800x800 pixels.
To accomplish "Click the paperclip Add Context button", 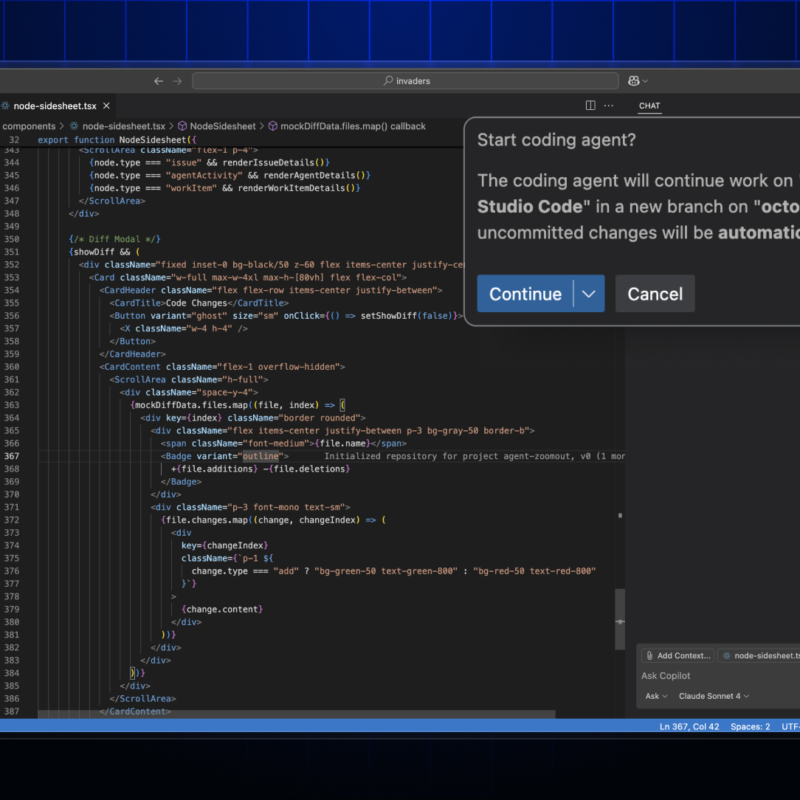I will pyautogui.click(x=678, y=655).
